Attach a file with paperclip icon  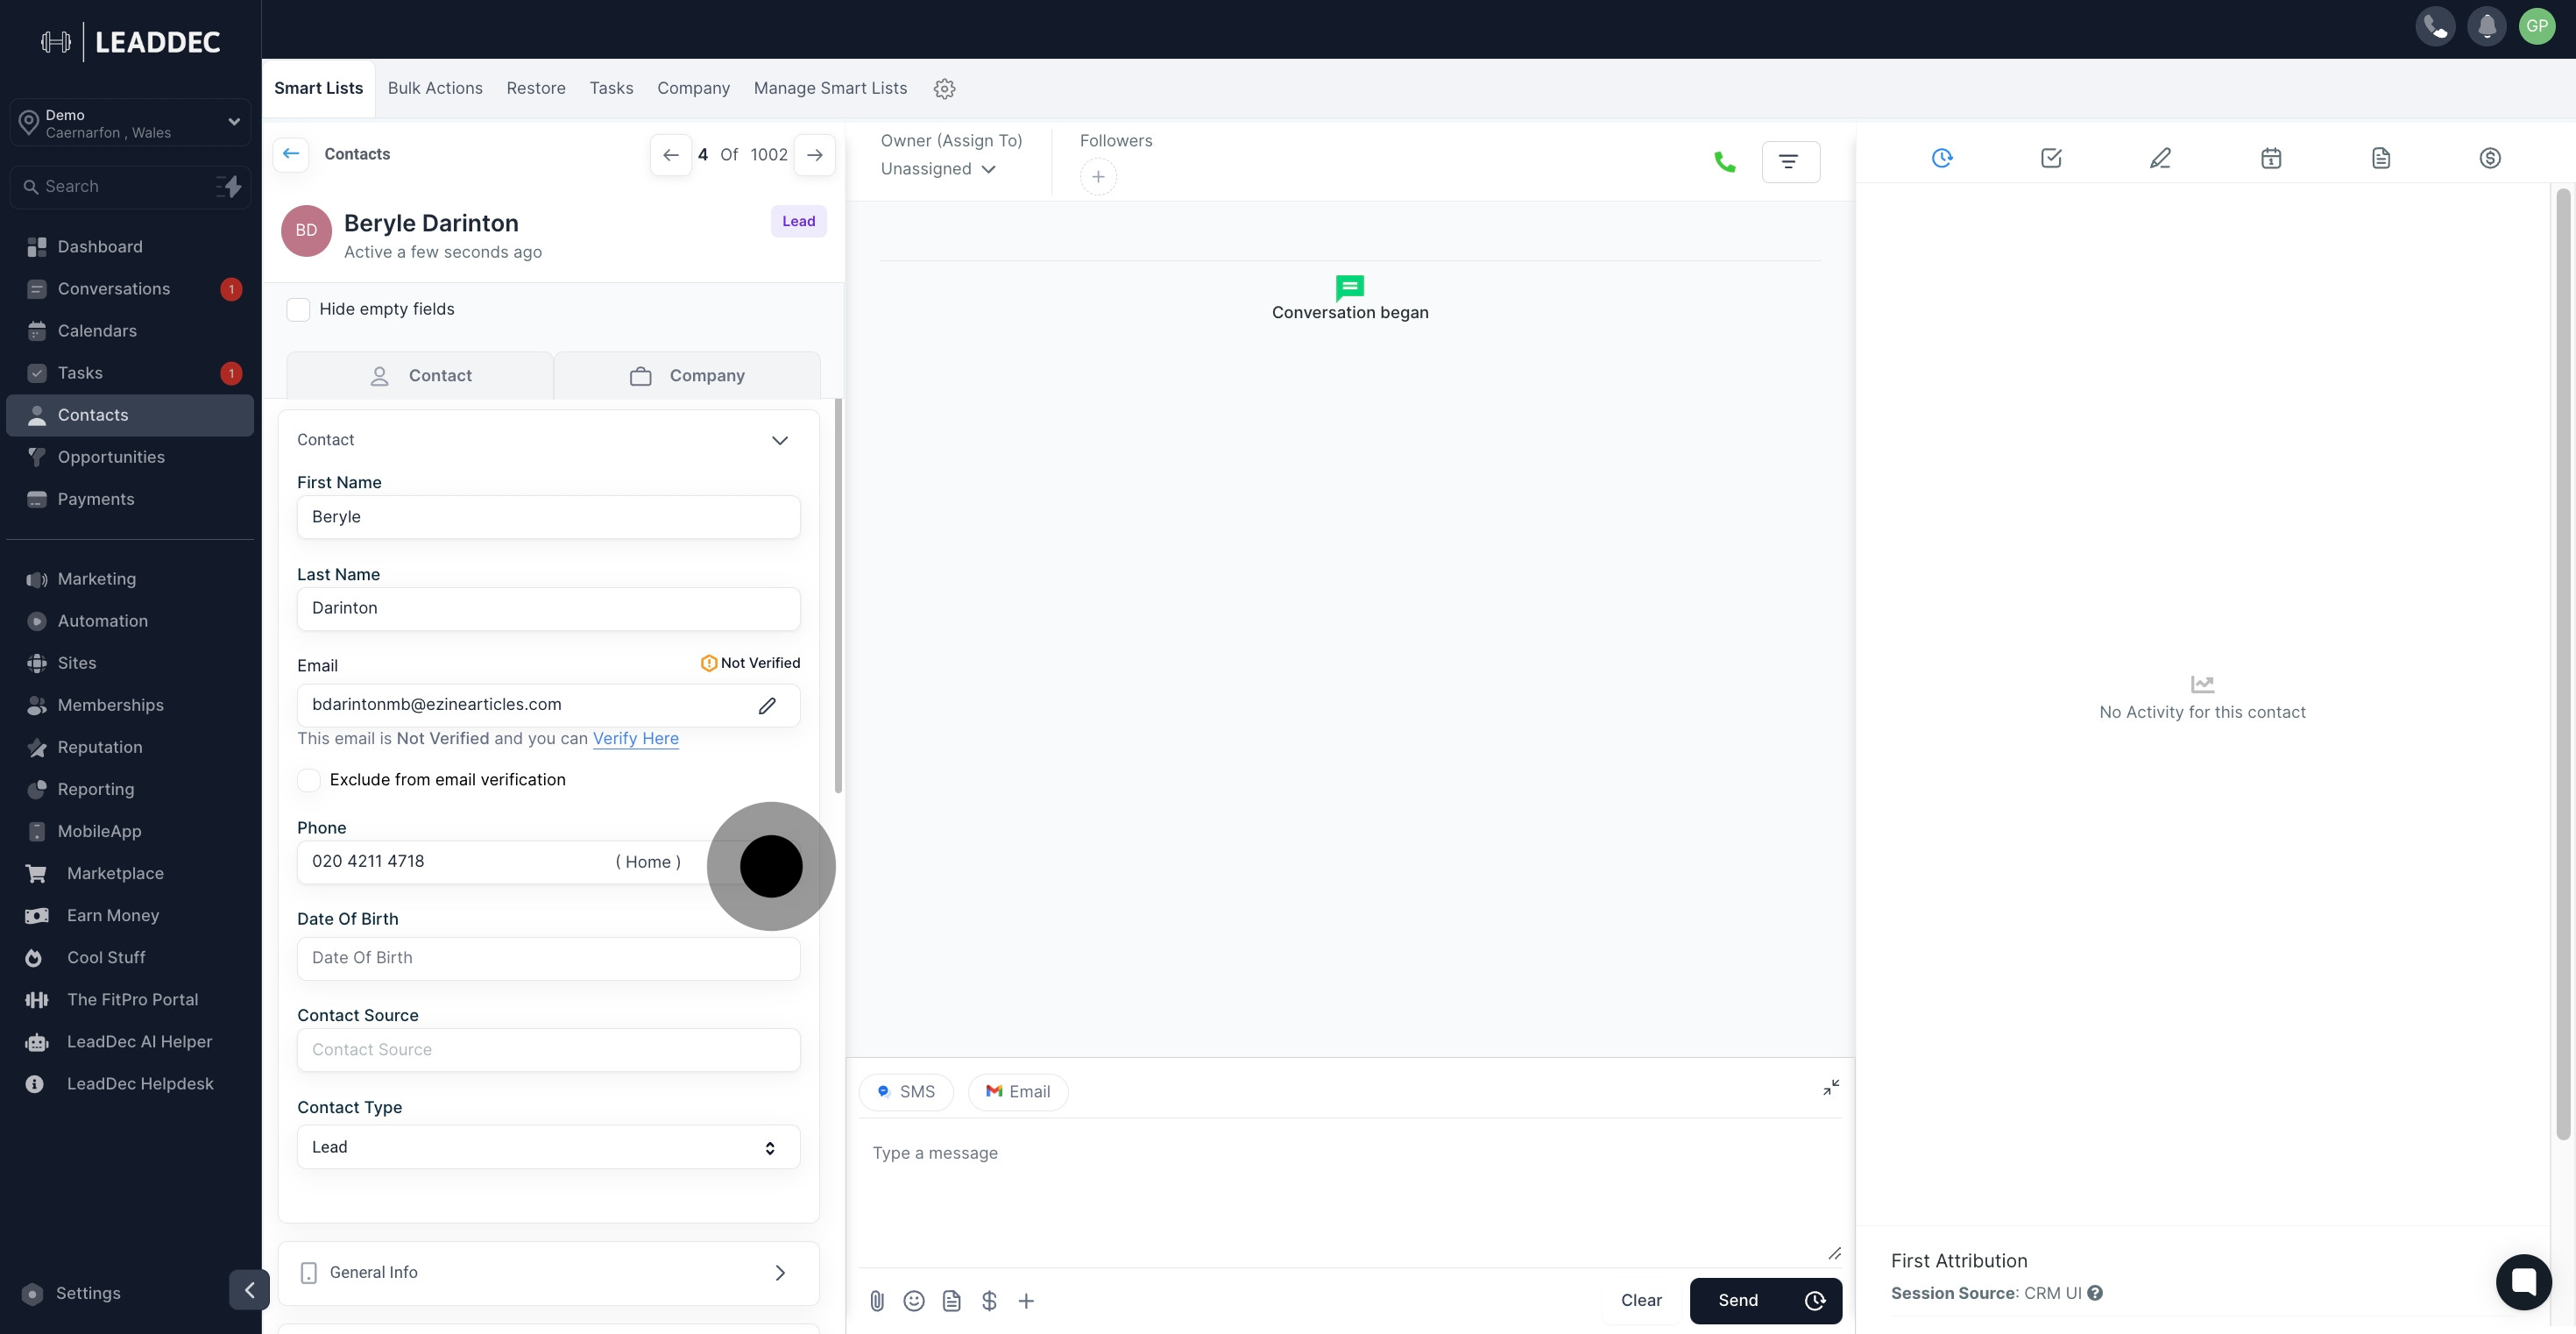pyautogui.click(x=877, y=1301)
